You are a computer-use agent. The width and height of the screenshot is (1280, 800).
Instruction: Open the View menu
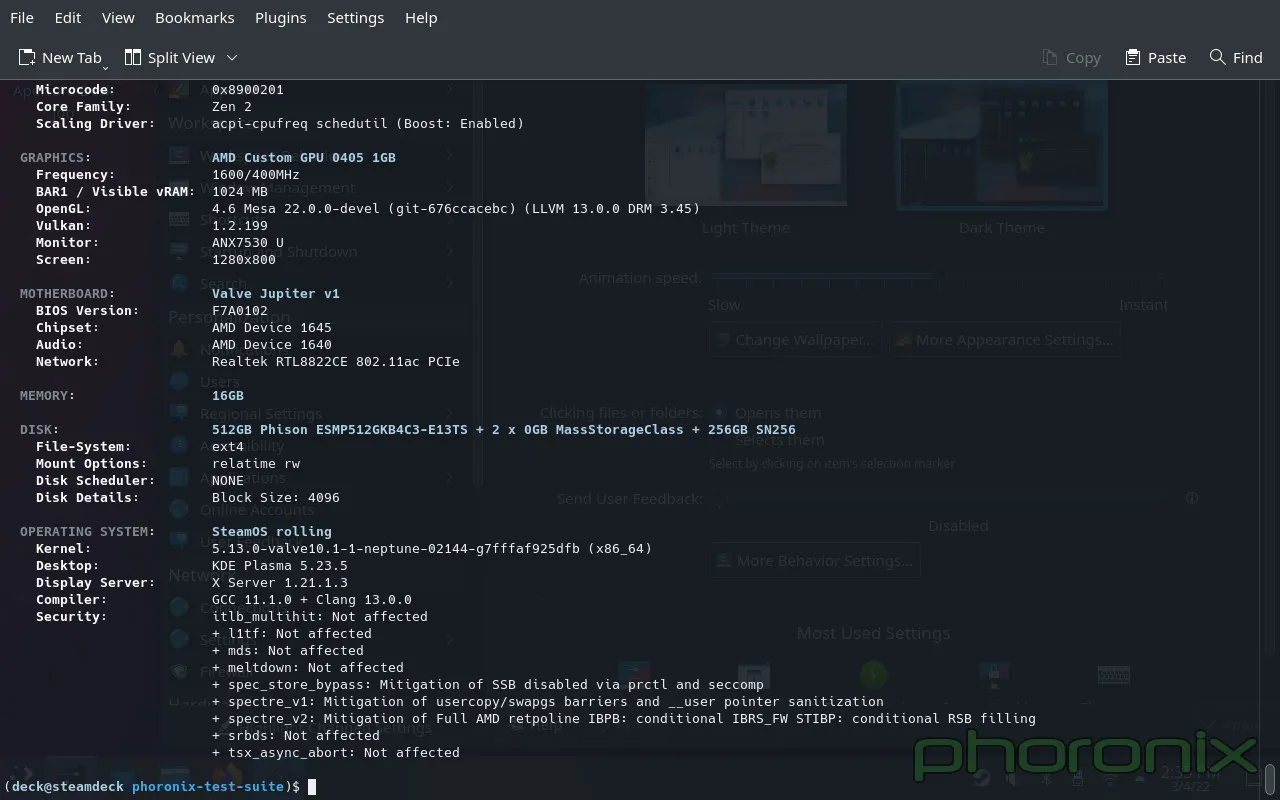pyautogui.click(x=118, y=18)
